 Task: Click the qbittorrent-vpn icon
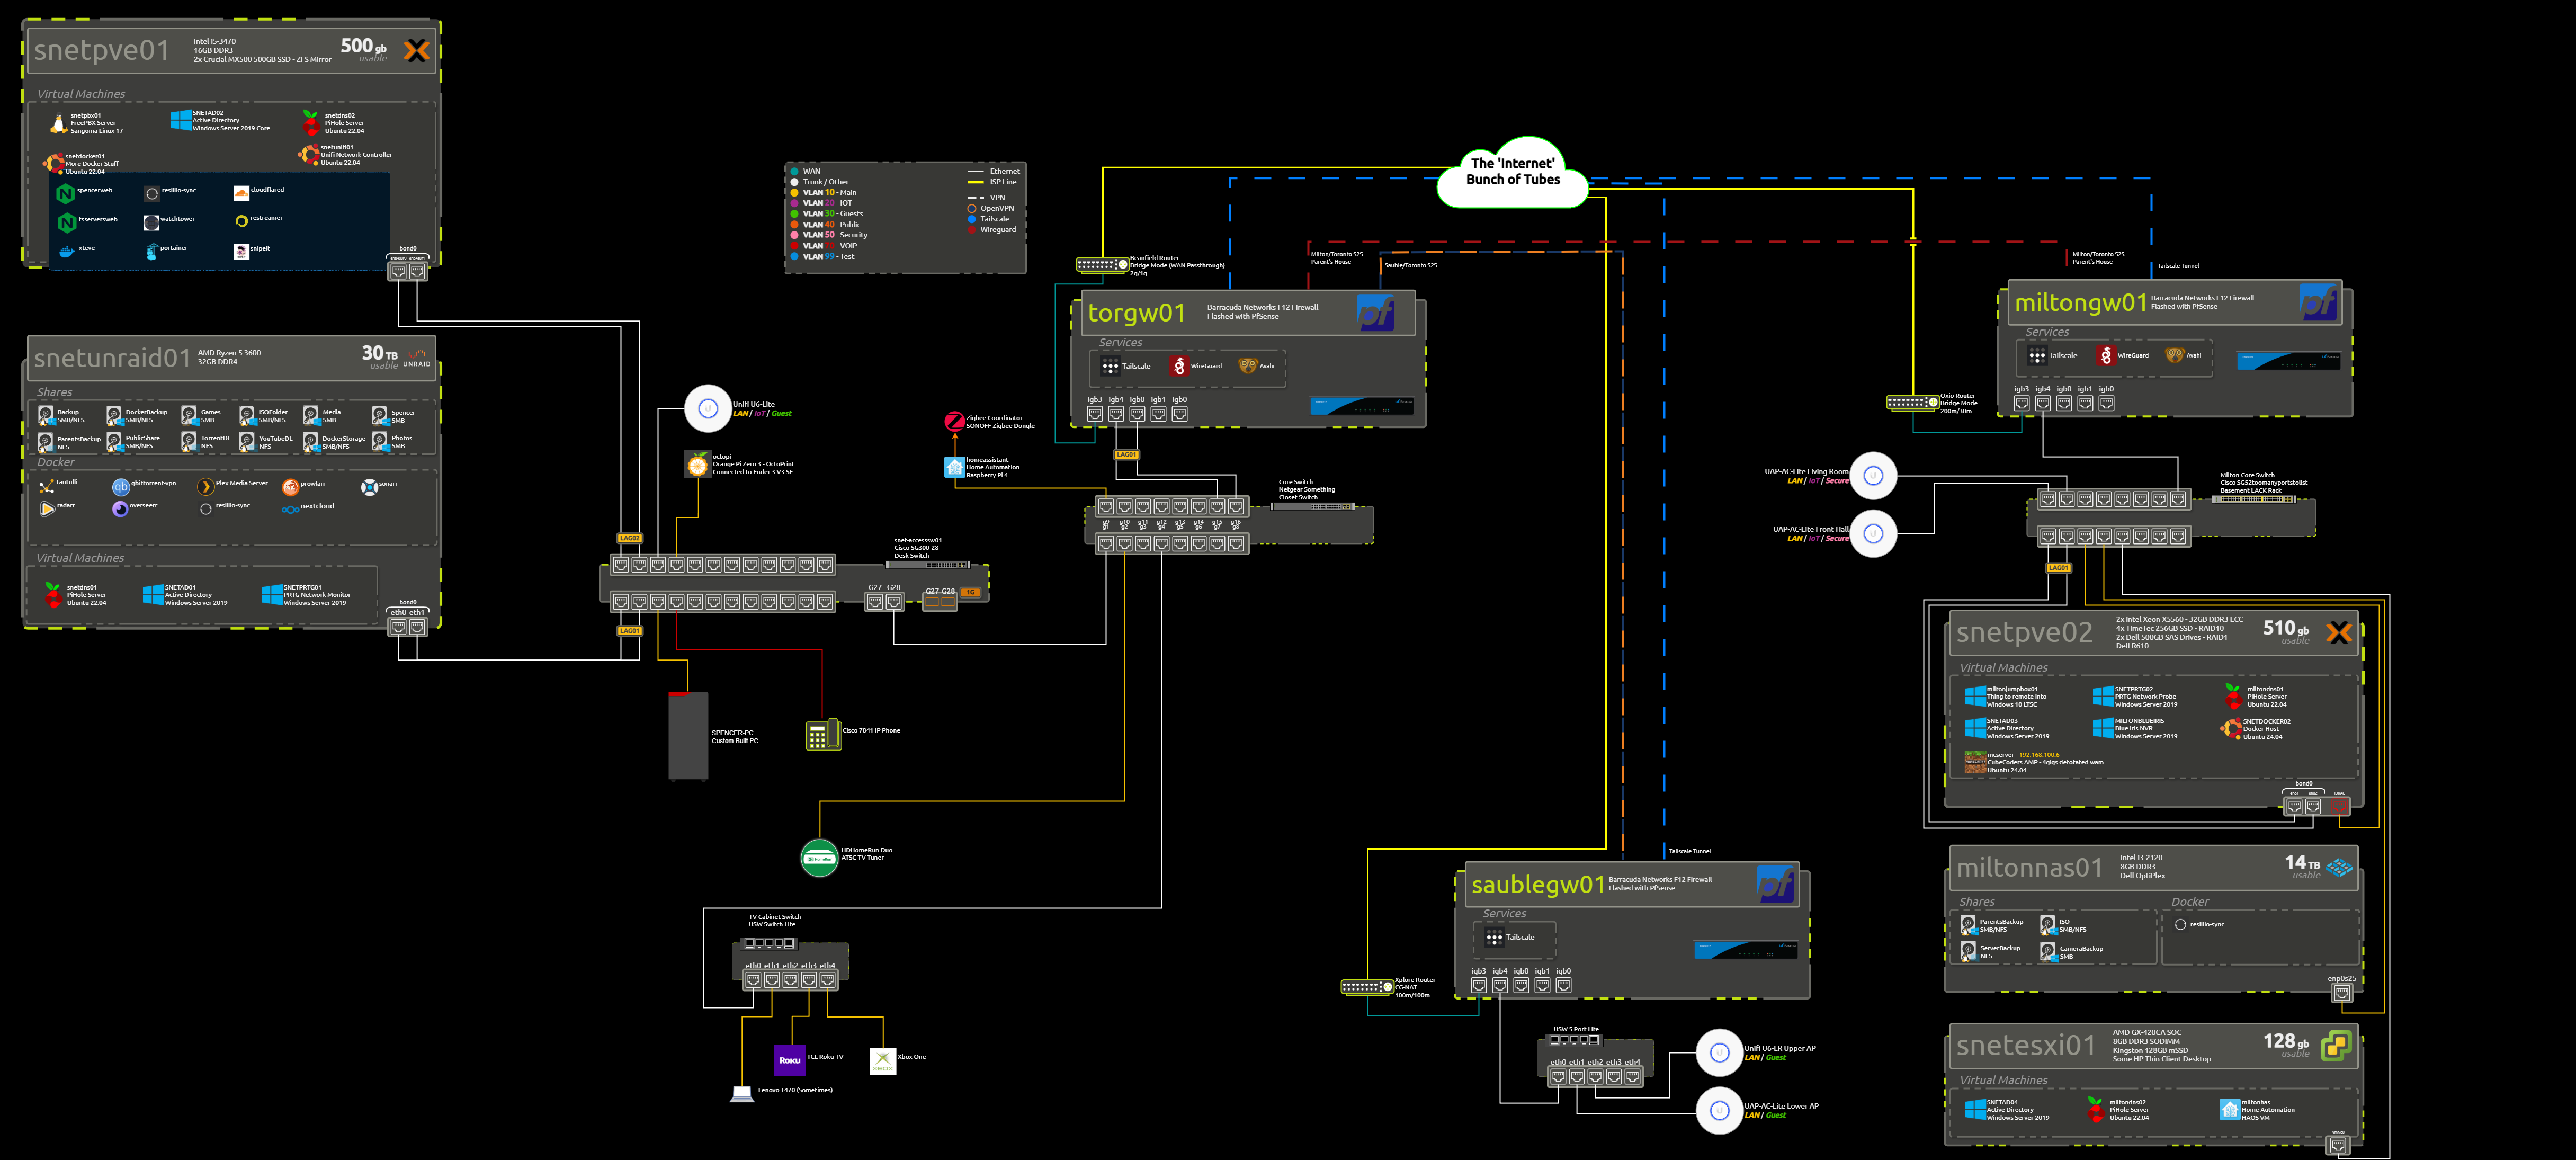120,487
